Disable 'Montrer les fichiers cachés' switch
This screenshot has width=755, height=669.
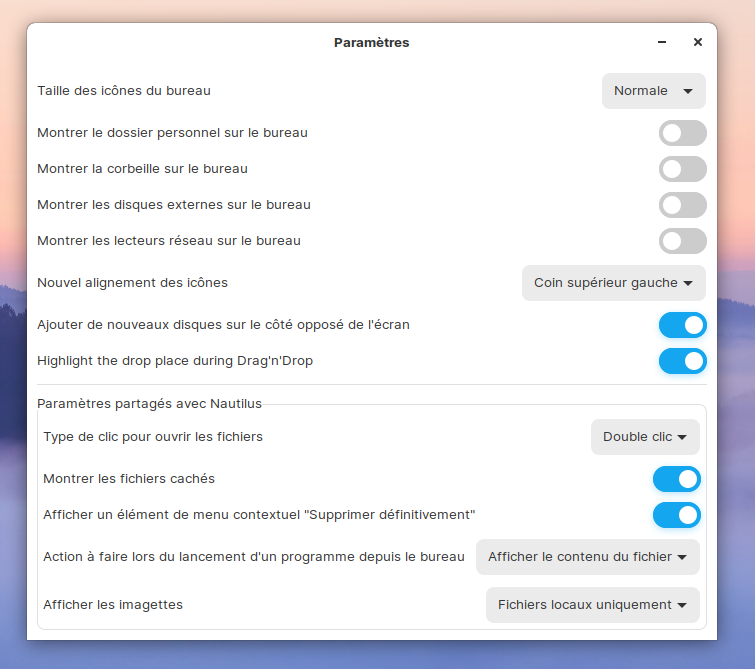[x=676, y=479]
